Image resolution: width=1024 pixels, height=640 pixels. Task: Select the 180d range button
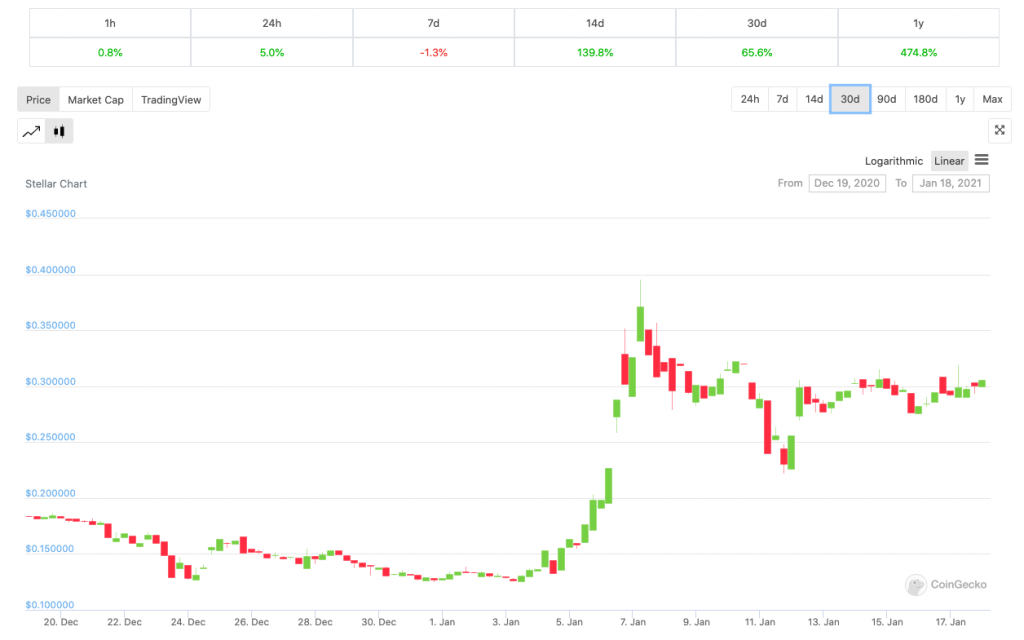point(925,99)
